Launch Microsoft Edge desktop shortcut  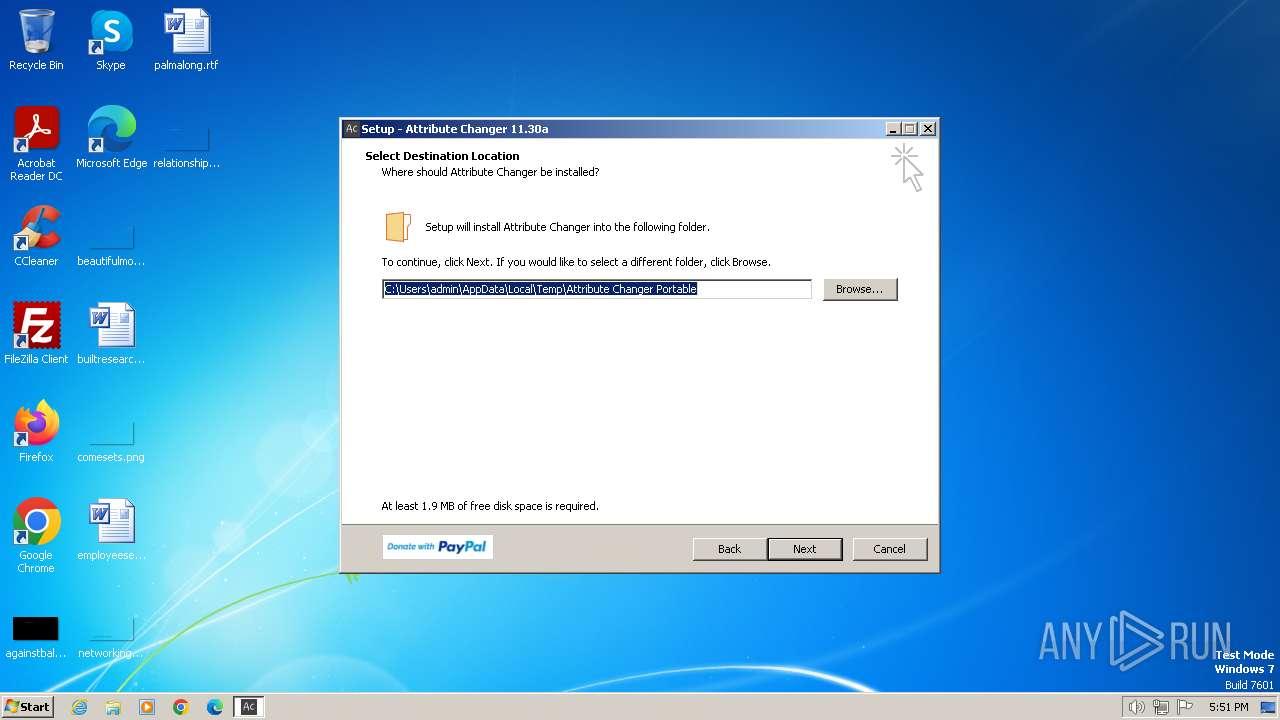coord(111,138)
